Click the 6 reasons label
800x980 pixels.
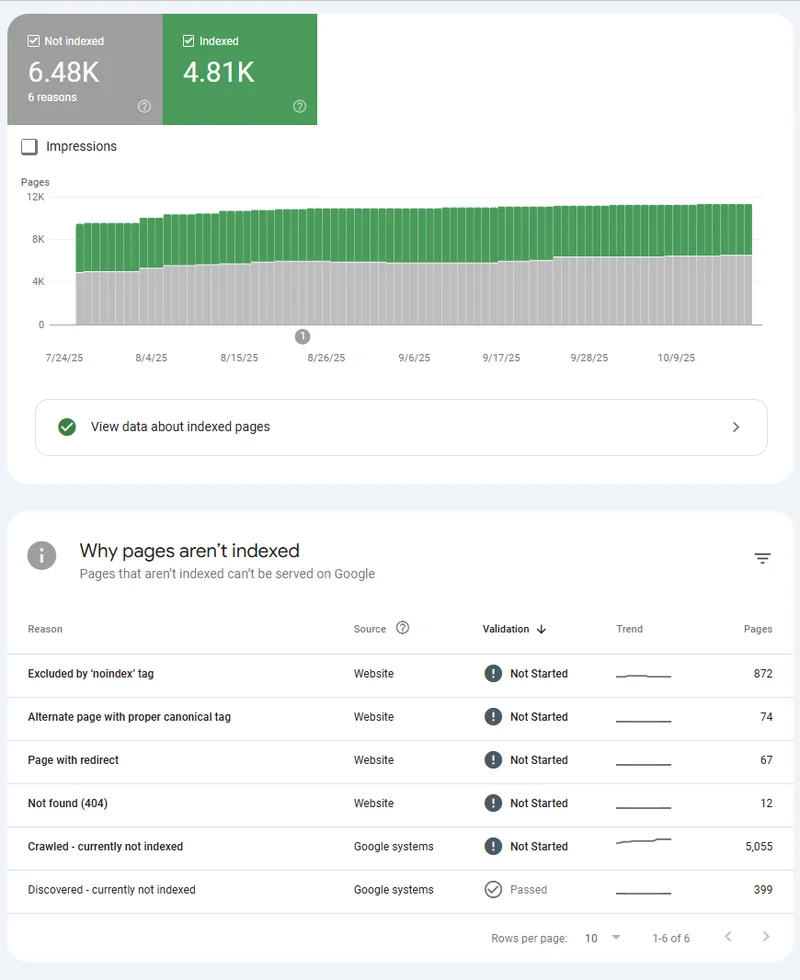[52, 98]
